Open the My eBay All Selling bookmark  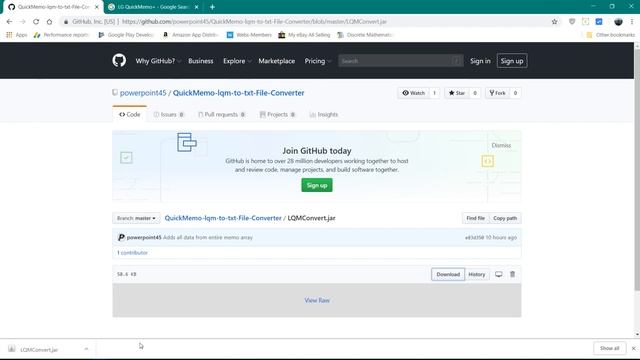point(304,35)
